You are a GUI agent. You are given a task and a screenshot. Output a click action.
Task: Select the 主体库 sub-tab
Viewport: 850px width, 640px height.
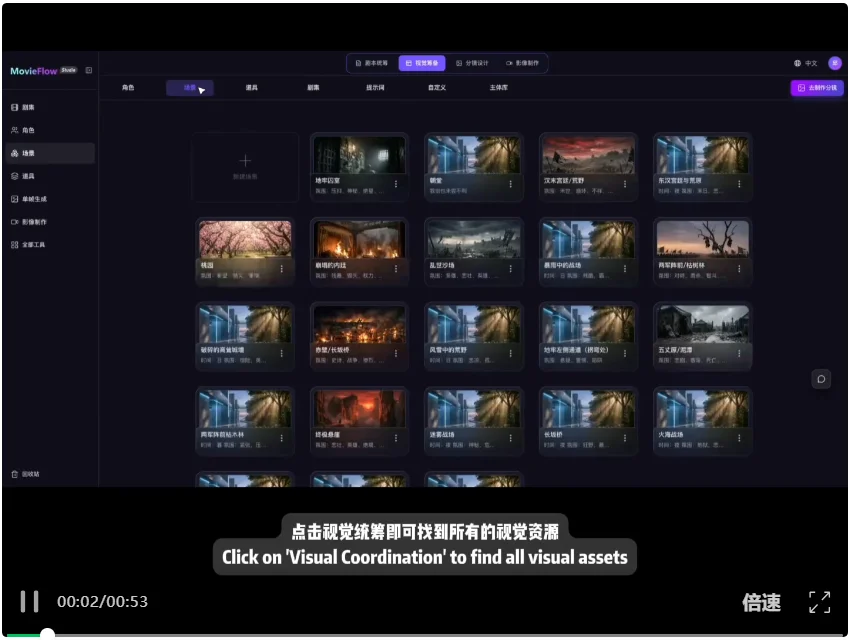[499, 88]
